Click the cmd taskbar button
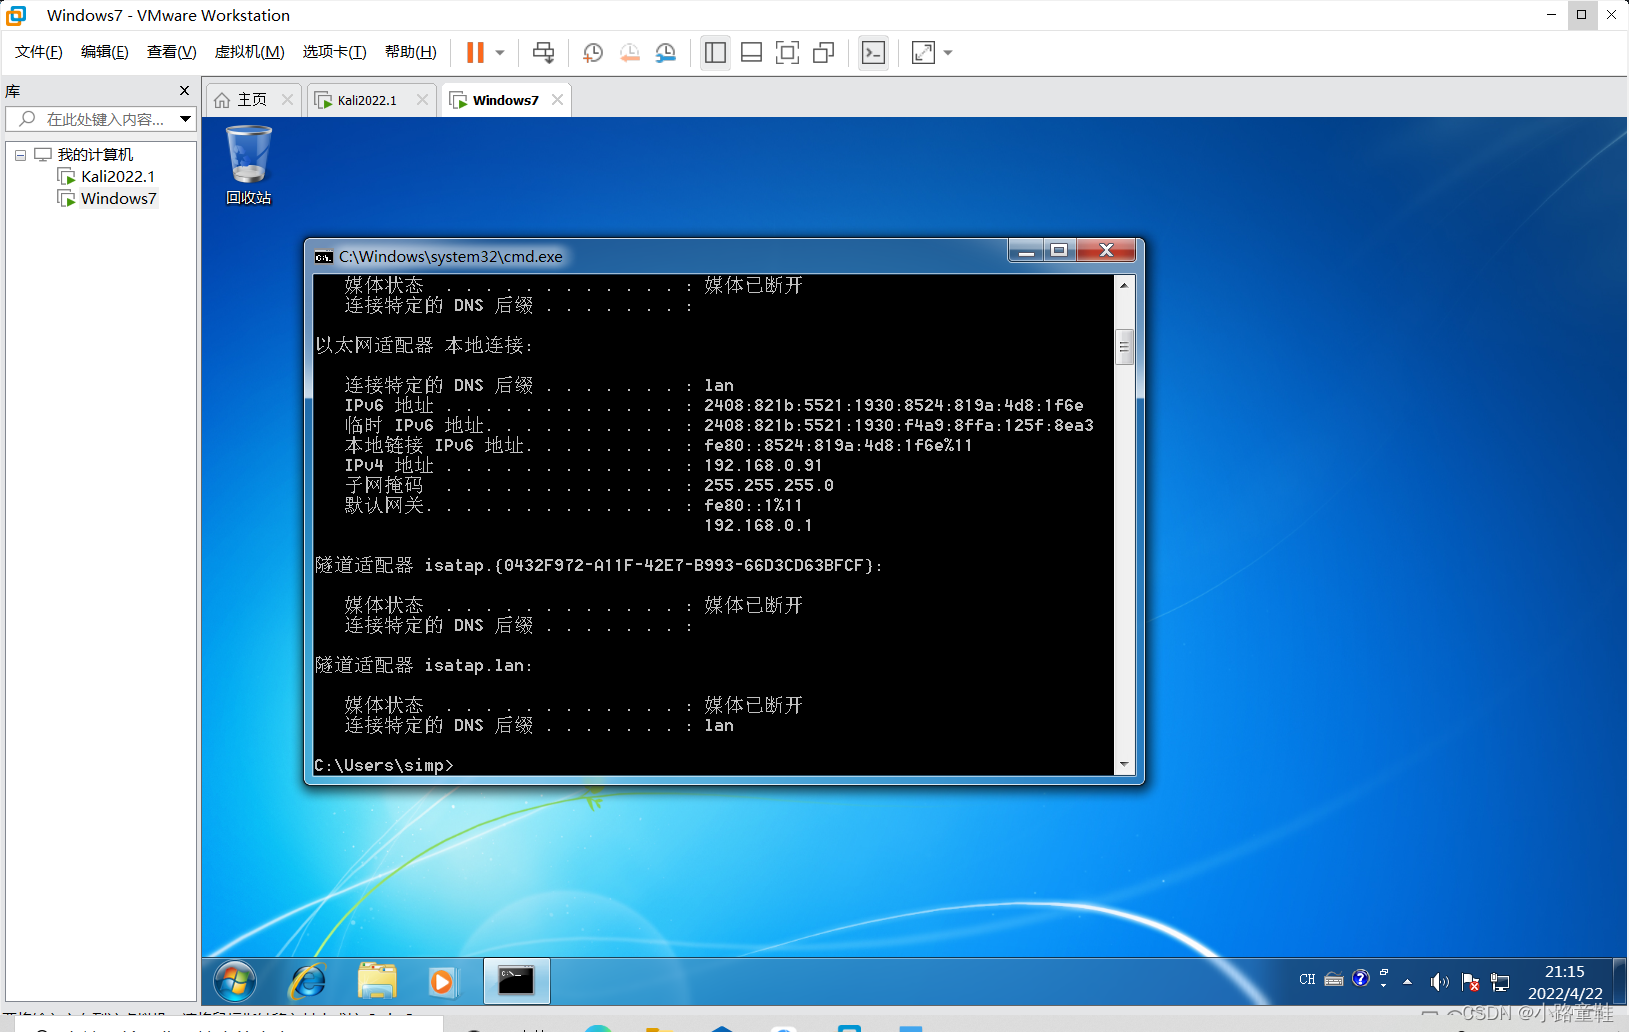 [x=516, y=982]
